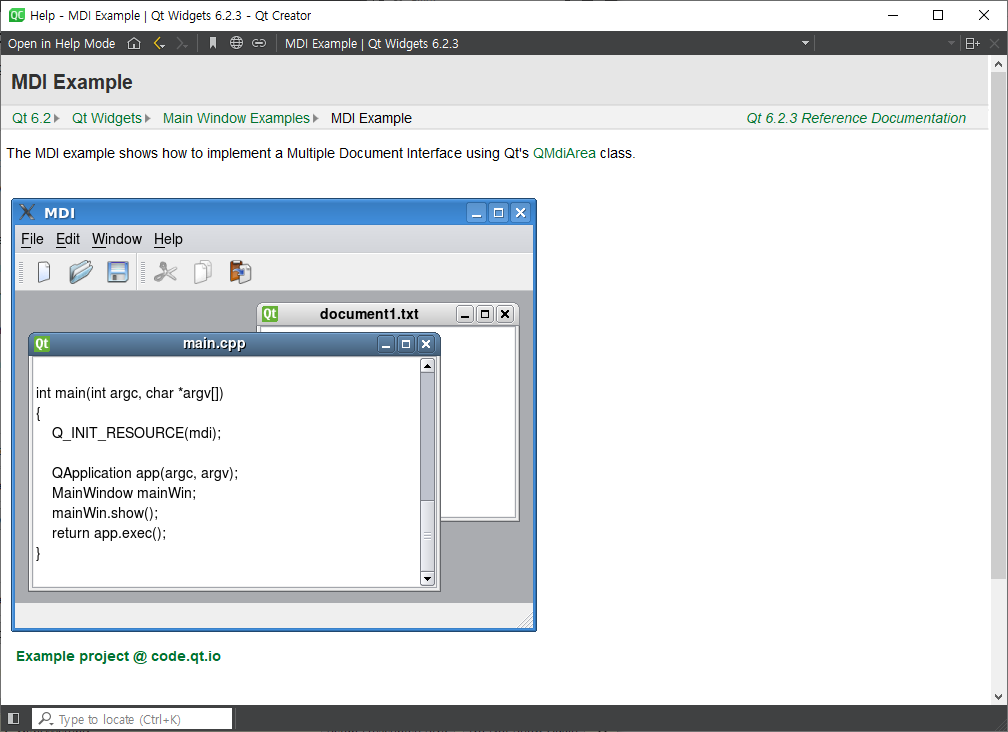Follow the Qt 6.2 breadcrumb link

[31, 118]
